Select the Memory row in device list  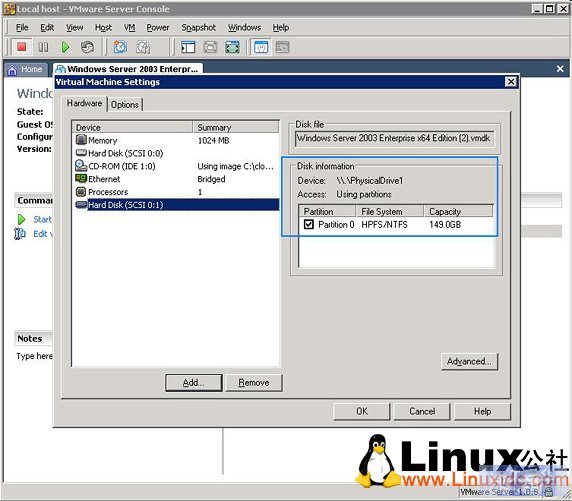176,140
